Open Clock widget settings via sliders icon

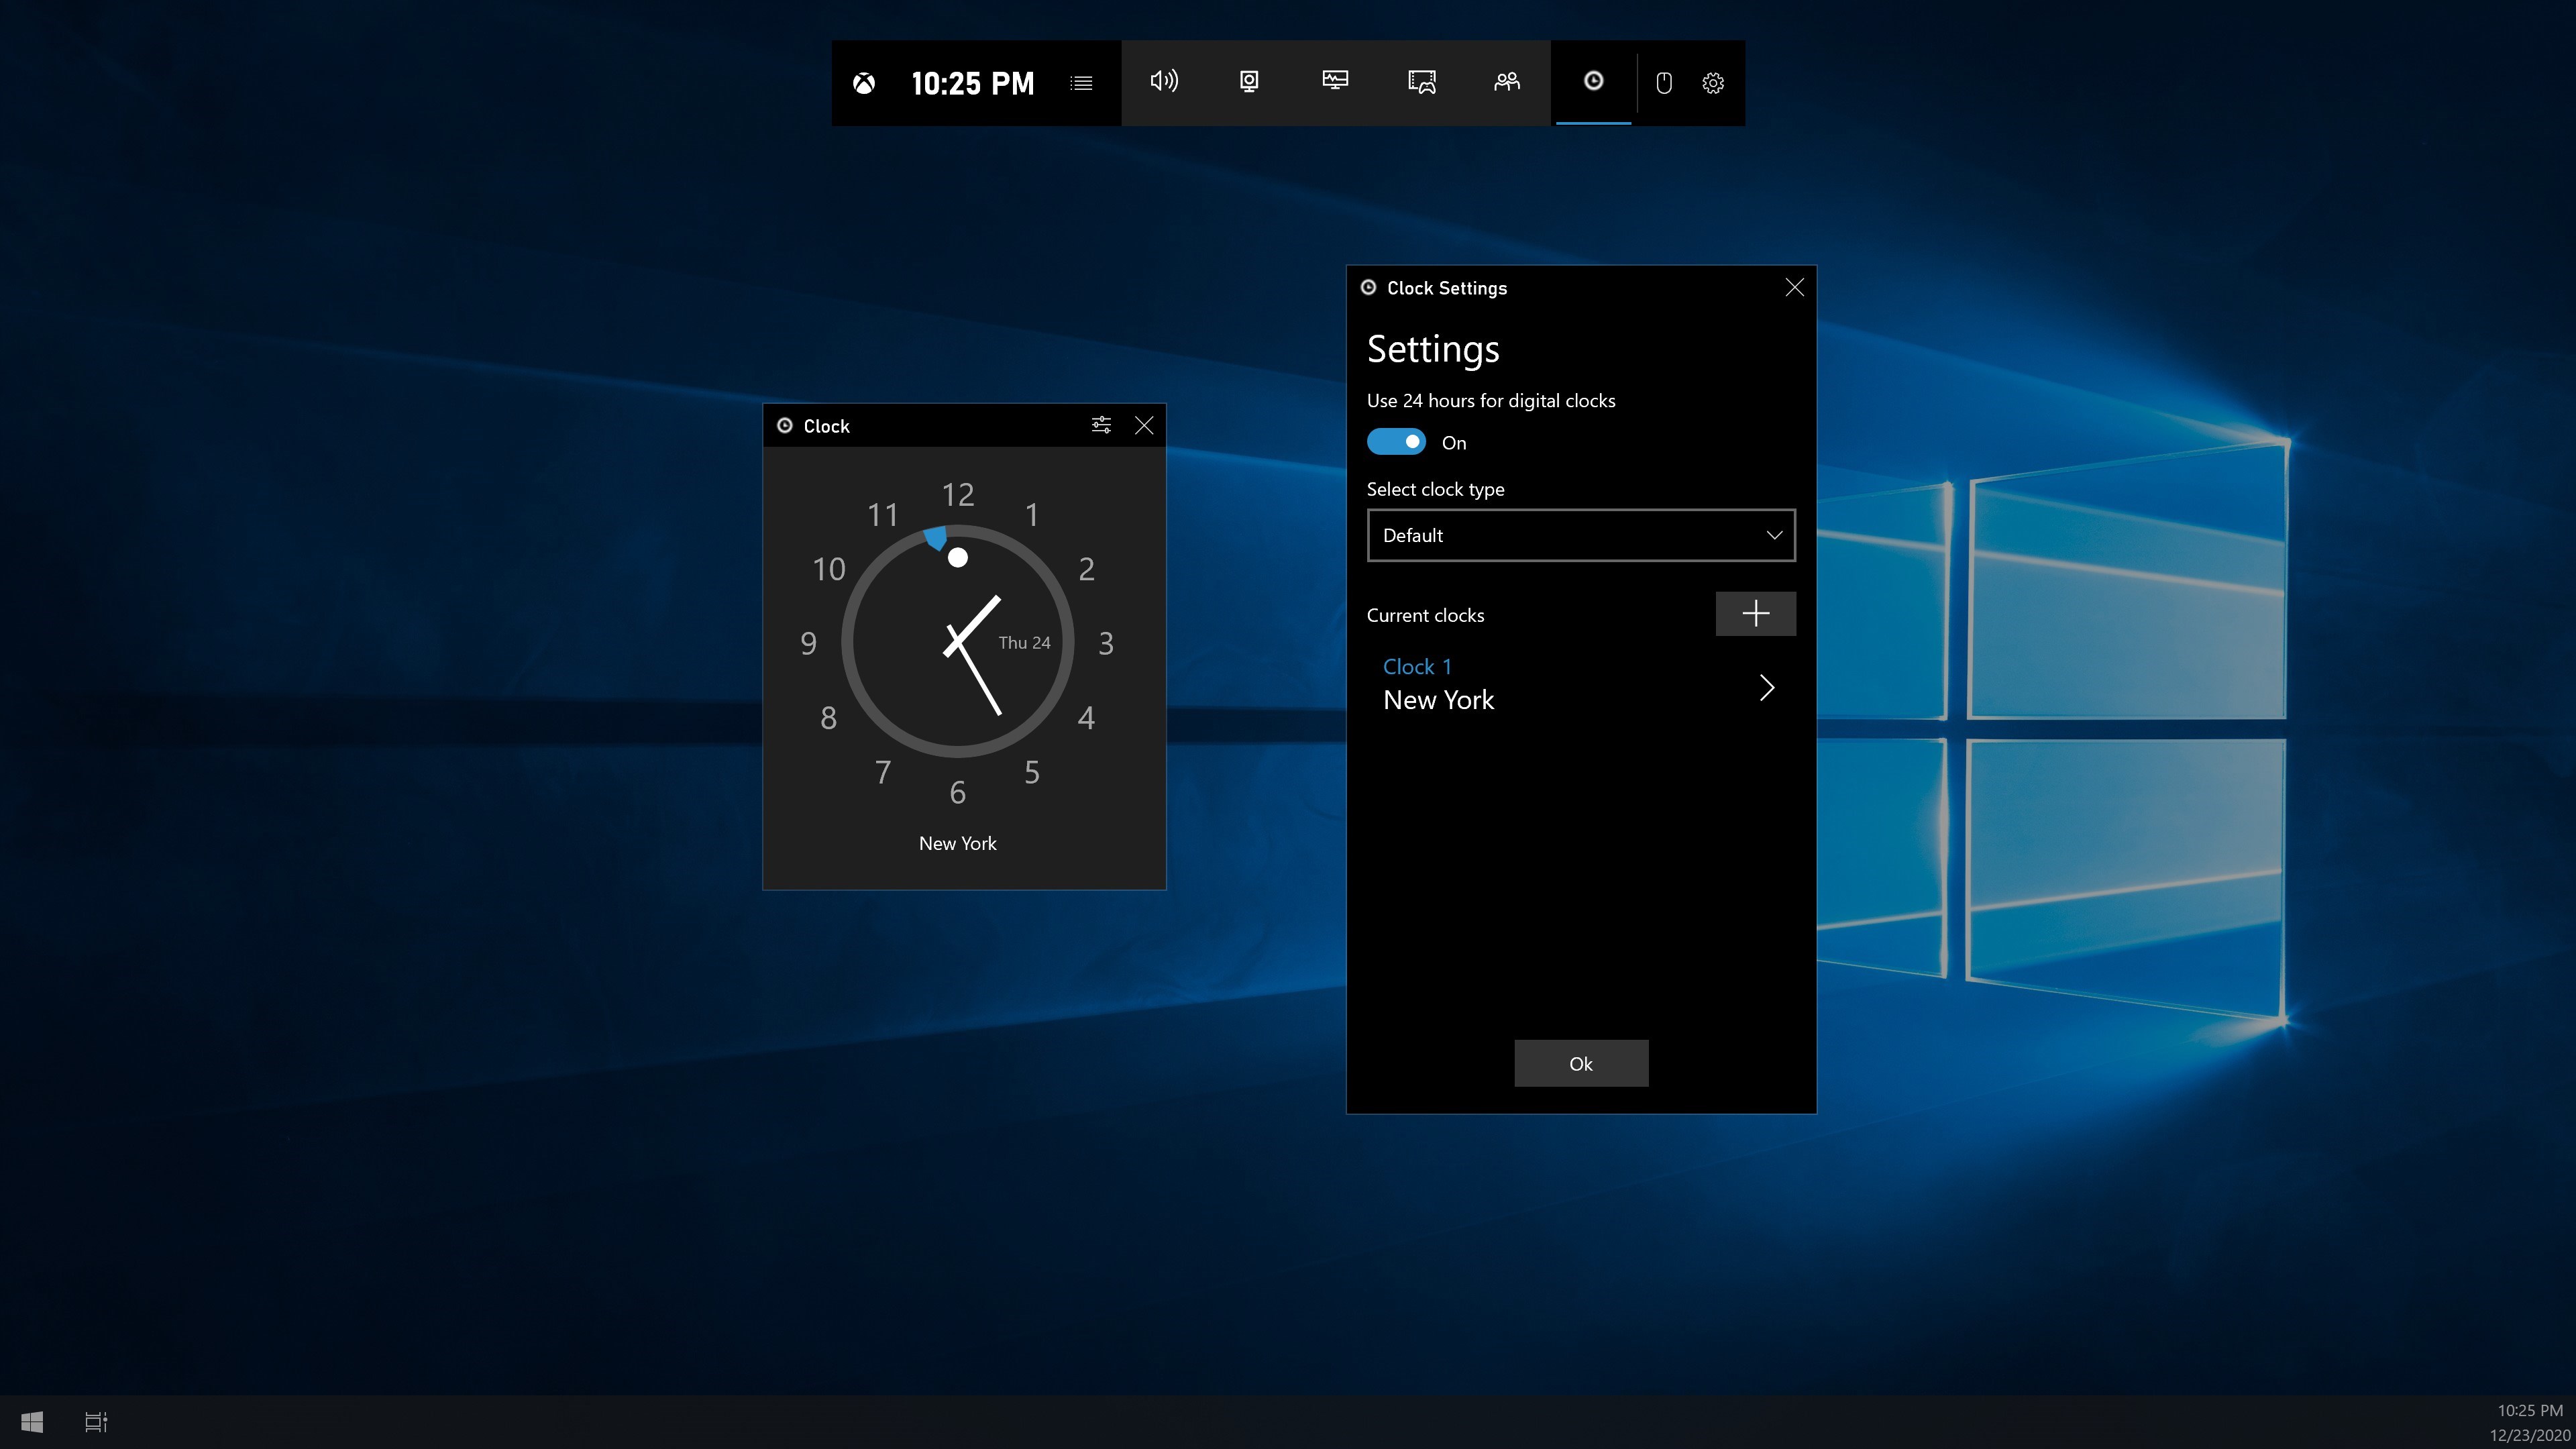[x=1101, y=424]
